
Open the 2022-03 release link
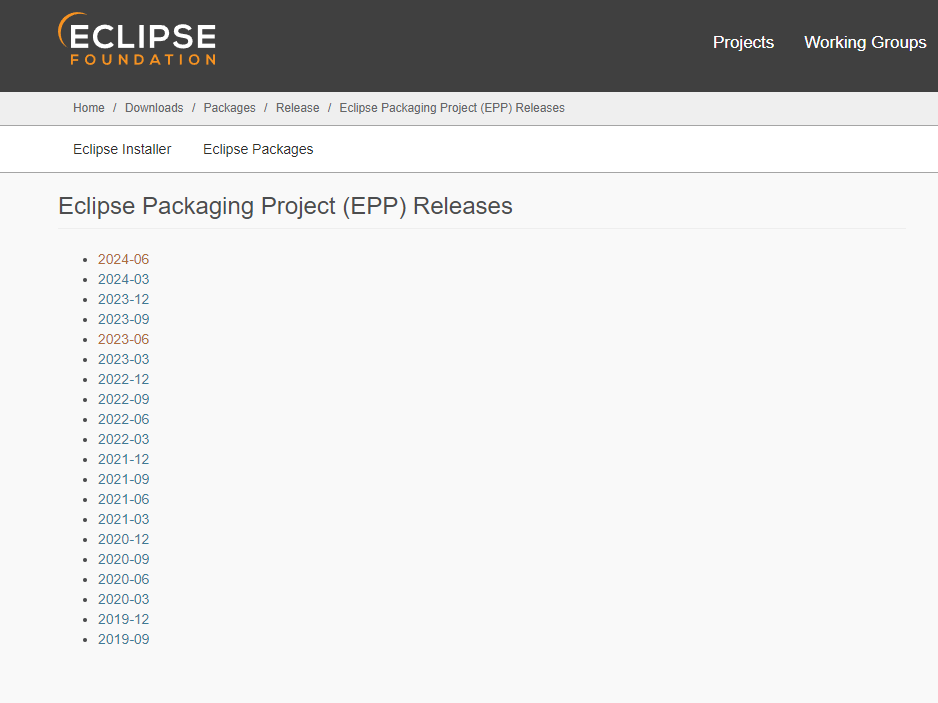click(123, 439)
